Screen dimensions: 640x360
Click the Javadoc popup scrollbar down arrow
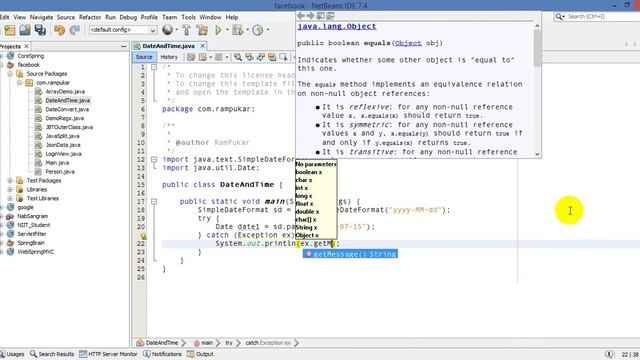click(x=537, y=154)
